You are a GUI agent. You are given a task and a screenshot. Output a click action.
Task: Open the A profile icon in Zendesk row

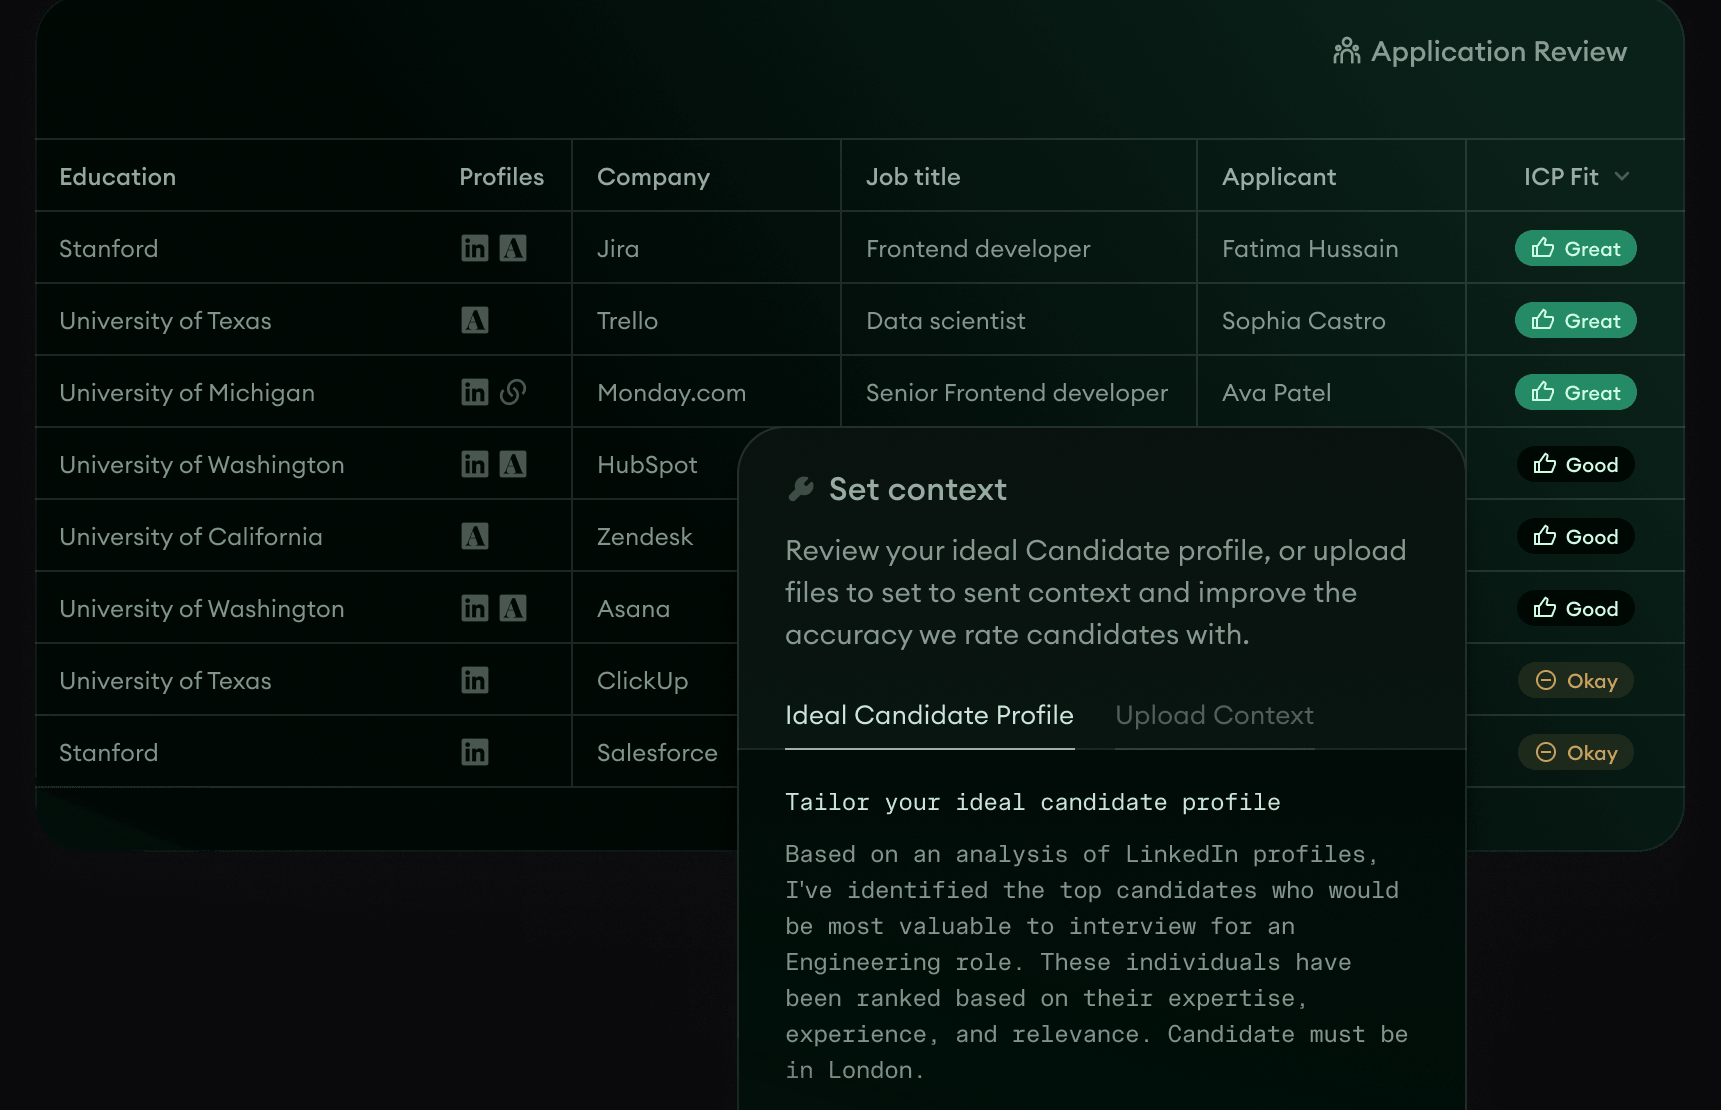click(x=474, y=536)
